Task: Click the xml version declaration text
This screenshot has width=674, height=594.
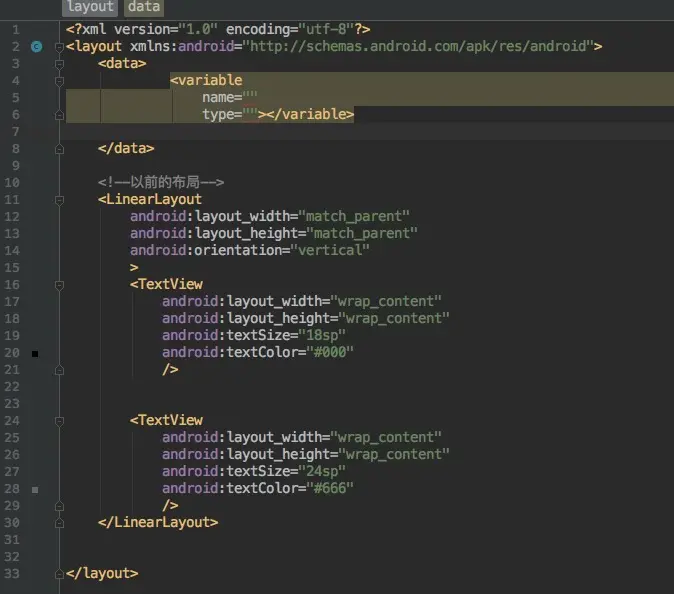Action: 218,29
